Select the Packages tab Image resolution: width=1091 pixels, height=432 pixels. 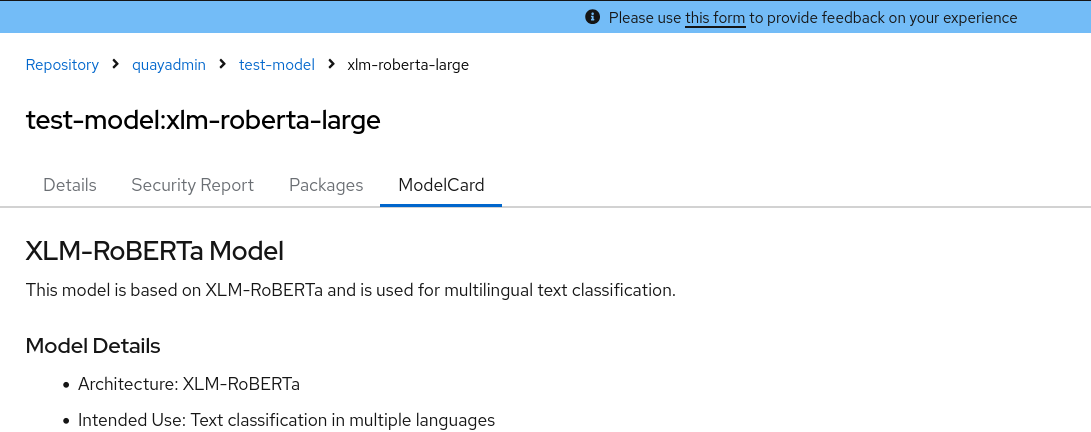coord(326,185)
